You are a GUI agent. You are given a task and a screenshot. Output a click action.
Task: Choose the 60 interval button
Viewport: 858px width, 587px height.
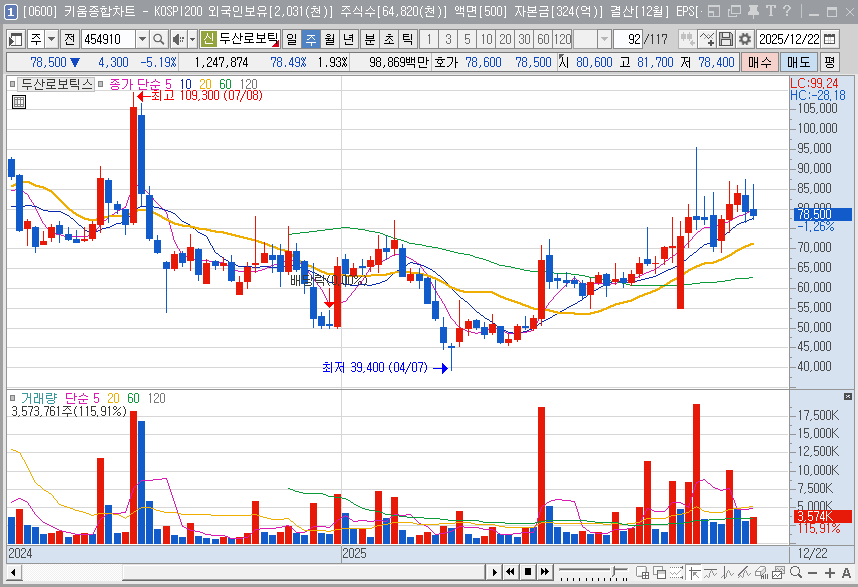[543, 39]
